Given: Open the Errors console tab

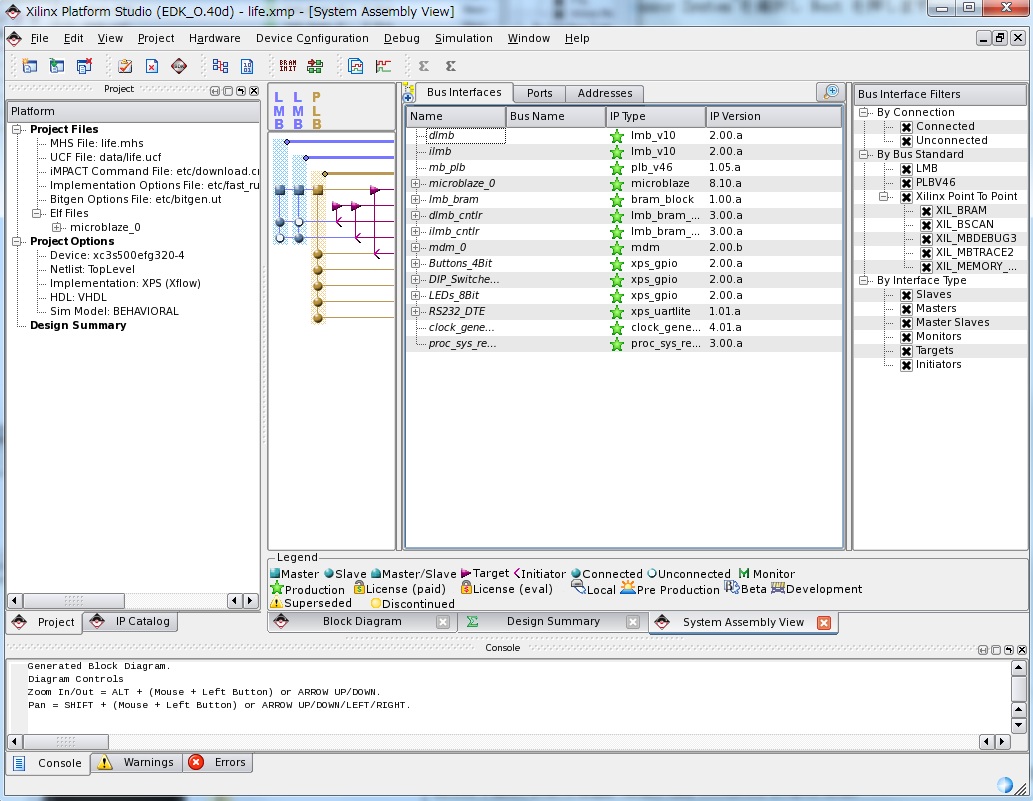Looking at the screenshot, I should point(217,762).
